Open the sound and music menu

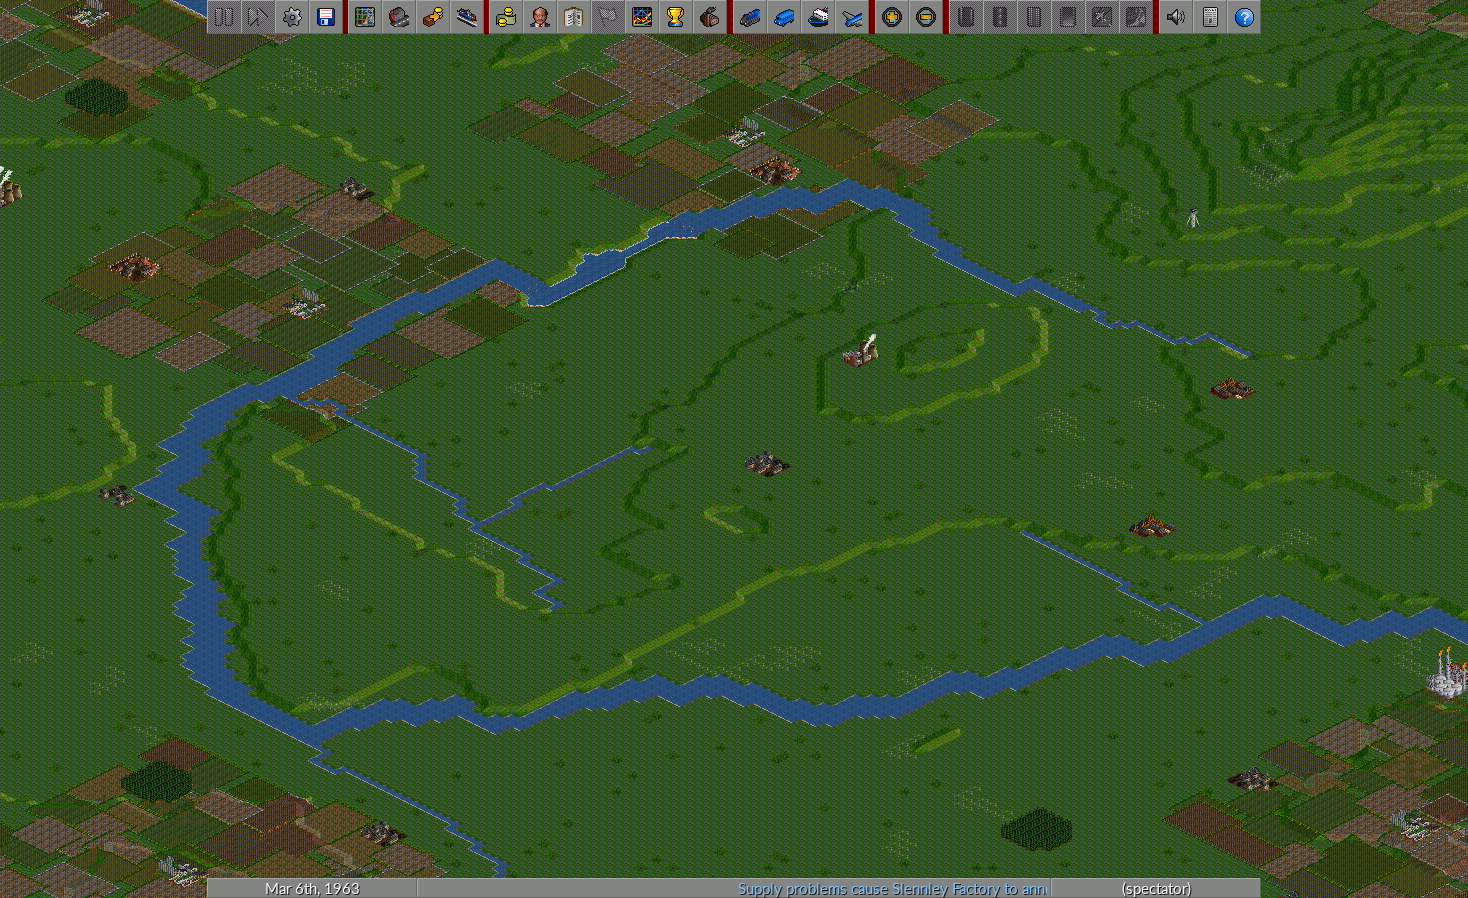tap(1176, 17)
